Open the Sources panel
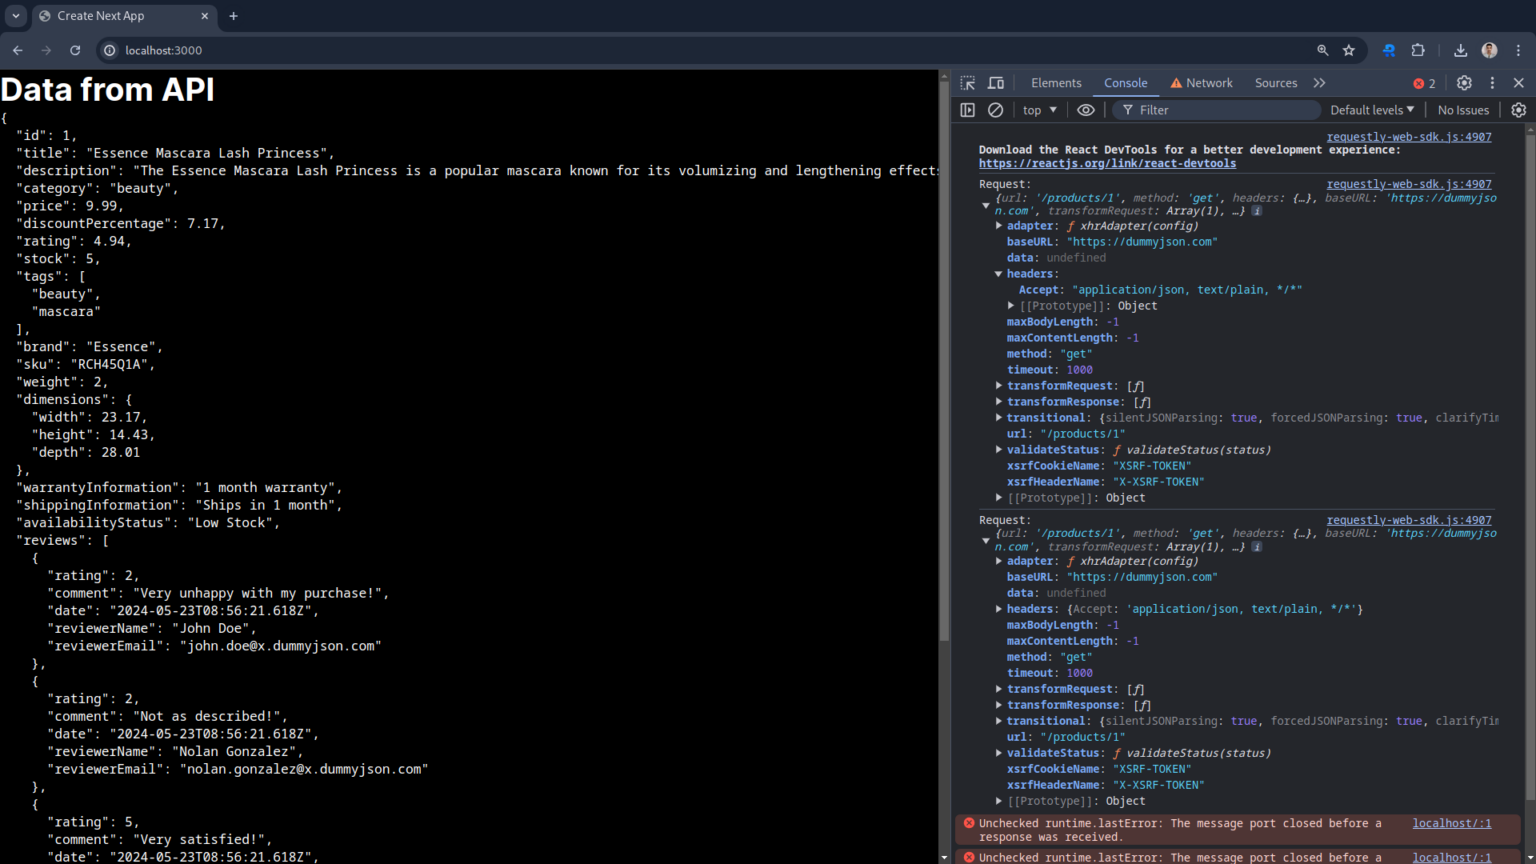 click(x=1276, y=83)
